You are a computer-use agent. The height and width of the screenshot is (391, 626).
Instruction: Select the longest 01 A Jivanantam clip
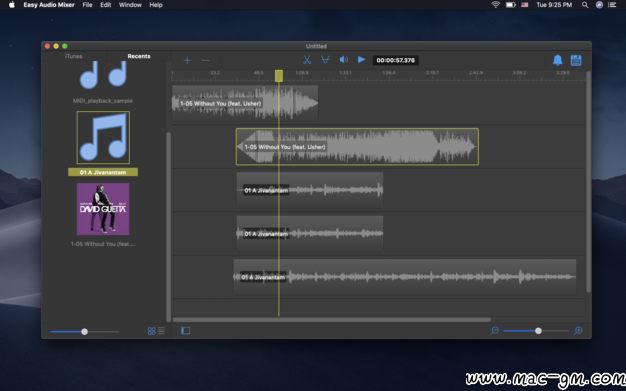click(x=405, y=277)
